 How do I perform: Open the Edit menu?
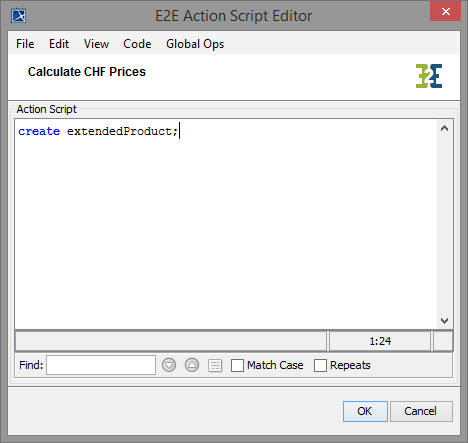coord(59,44)
